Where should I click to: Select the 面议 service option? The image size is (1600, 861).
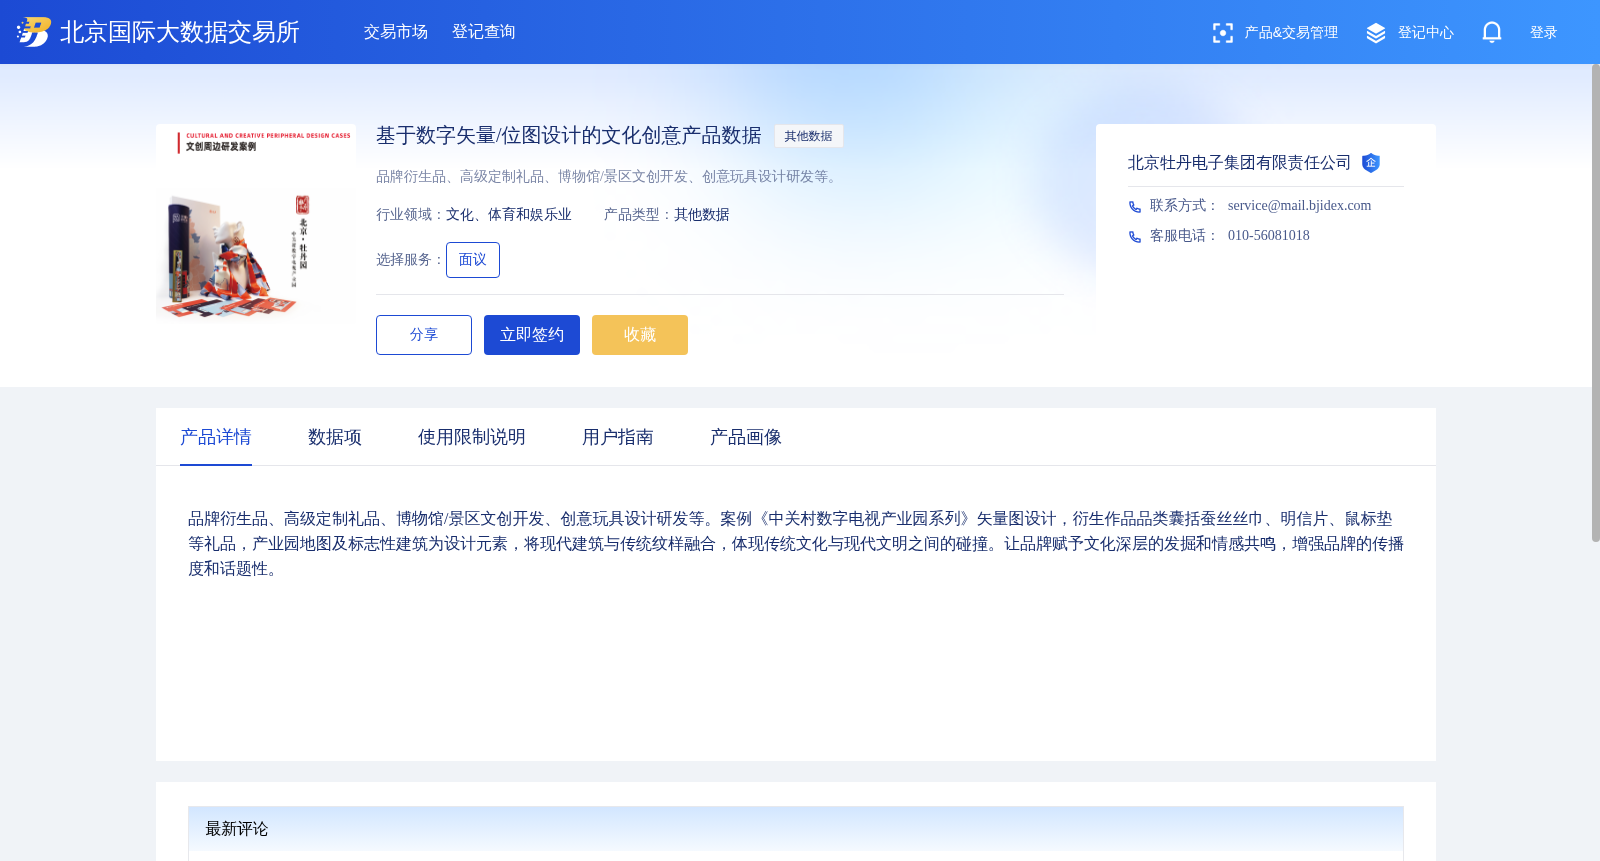pyautogui.click(x=473, y=260)
